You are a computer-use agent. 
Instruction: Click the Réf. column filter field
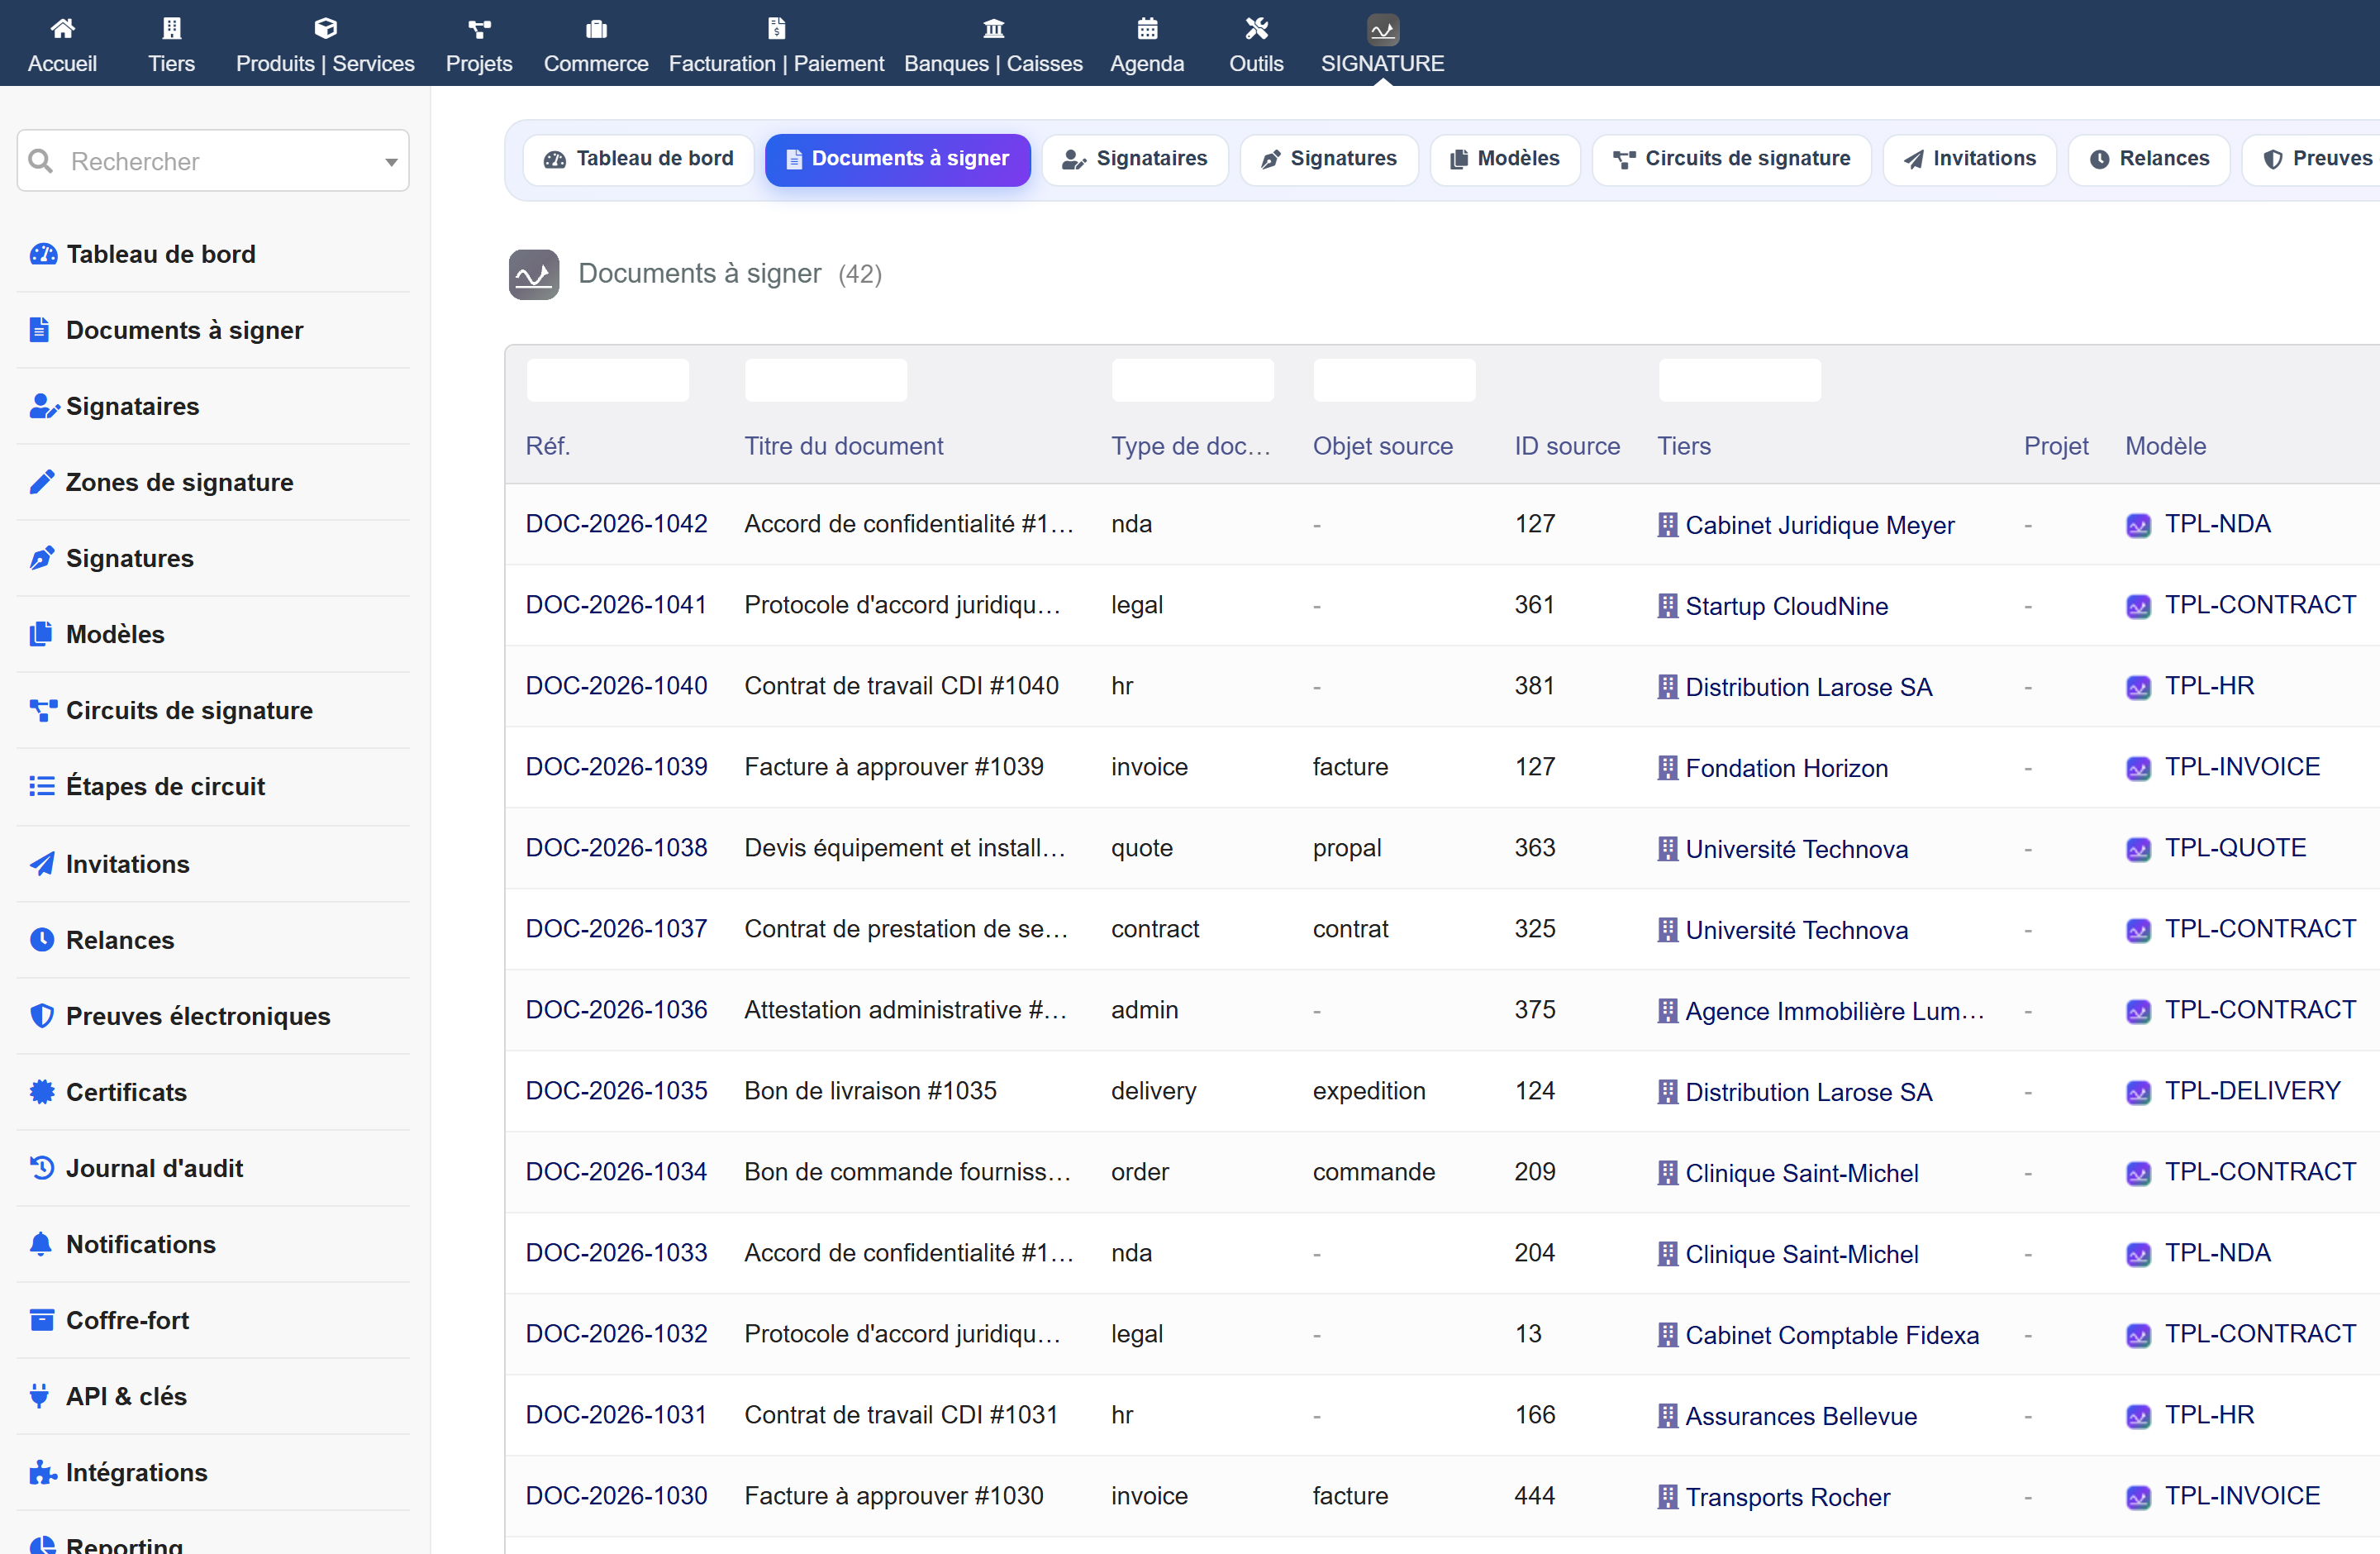pos(608,380)
